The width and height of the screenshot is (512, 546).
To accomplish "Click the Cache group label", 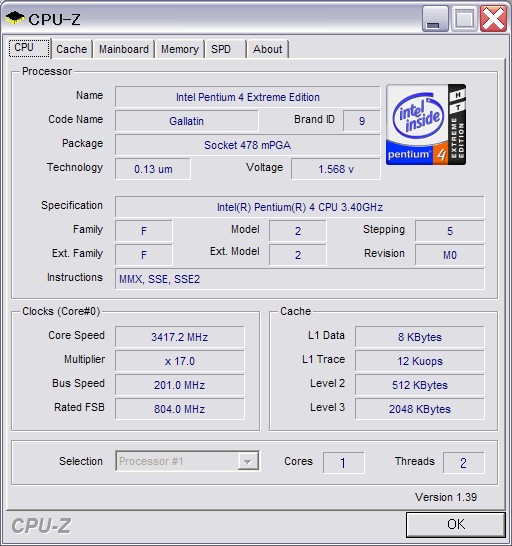I will click(x=295, y=311).
